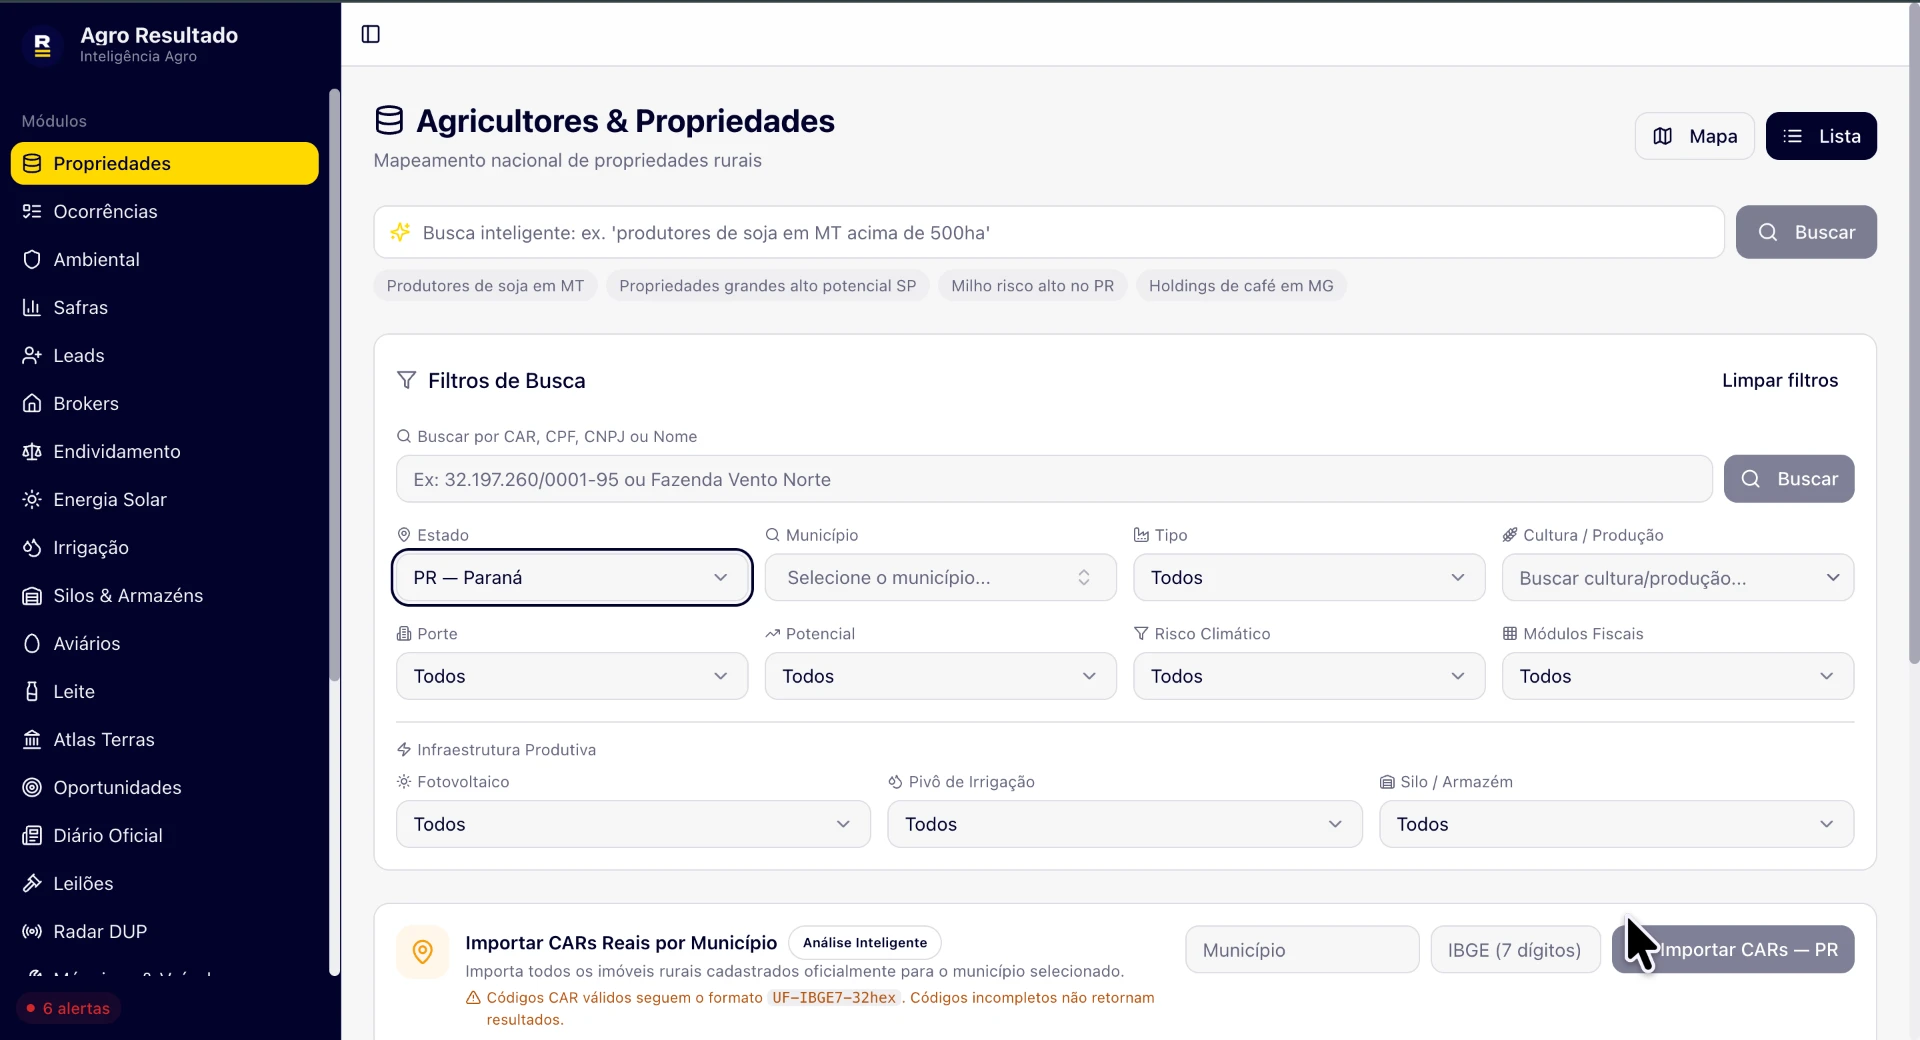The height and width of the screenshot is (1040, 1920).
Task: Open the Estado dropdown showing PR — Paraná
Action: pyautogui.click(x=572, y=577)
